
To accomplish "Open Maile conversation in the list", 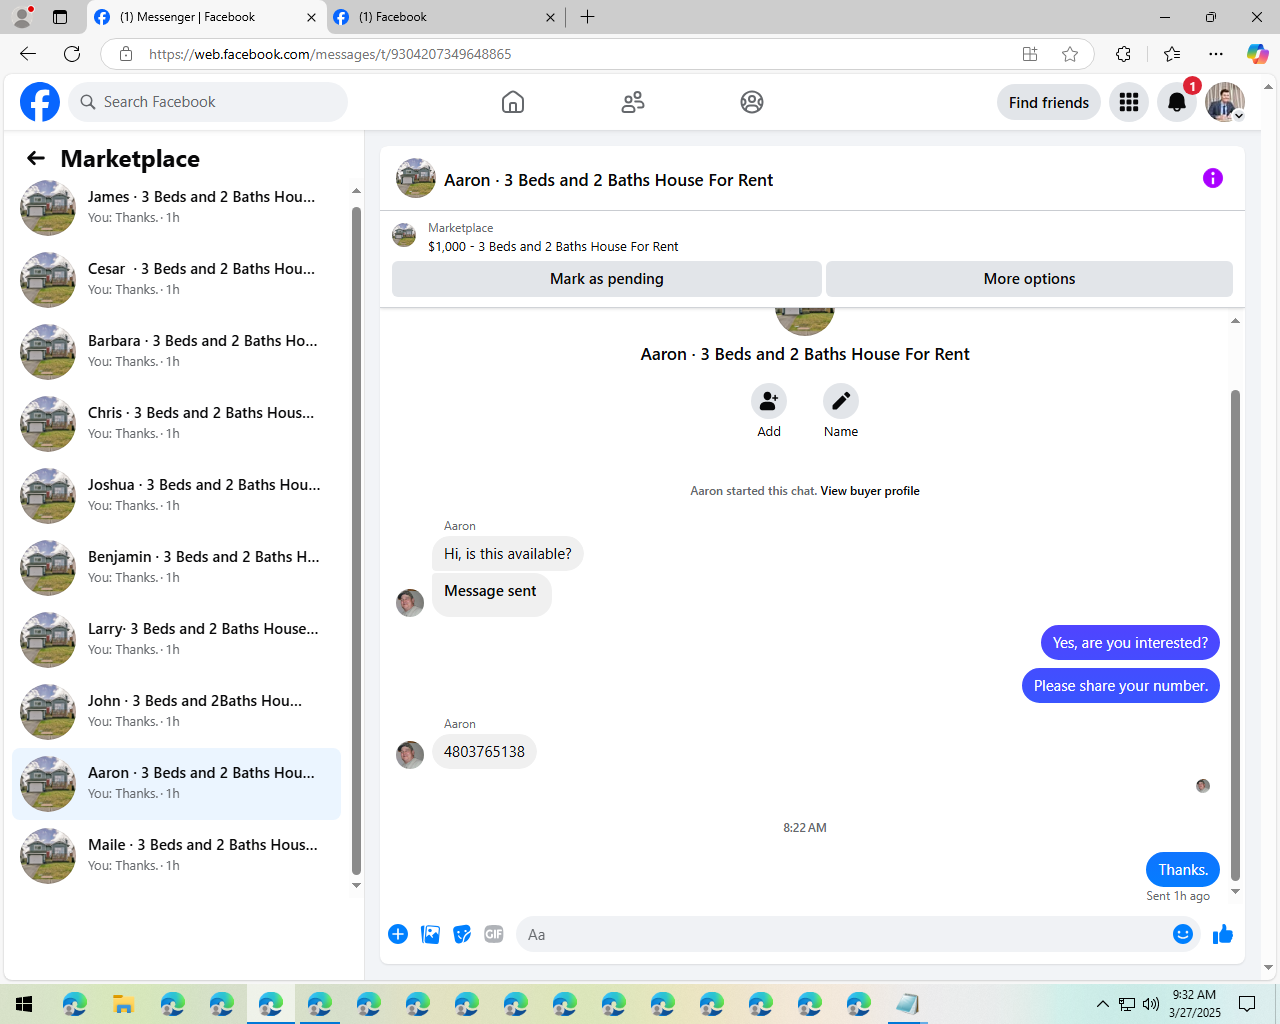I will click(176, 855).
